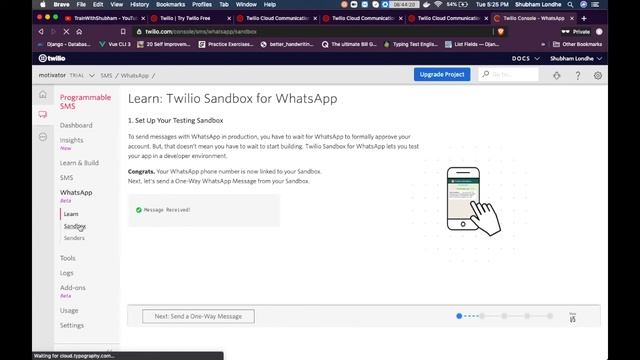Click the green Message Received check icon
This screenshot has height=360, width=640.
click(x=139, y=210)
